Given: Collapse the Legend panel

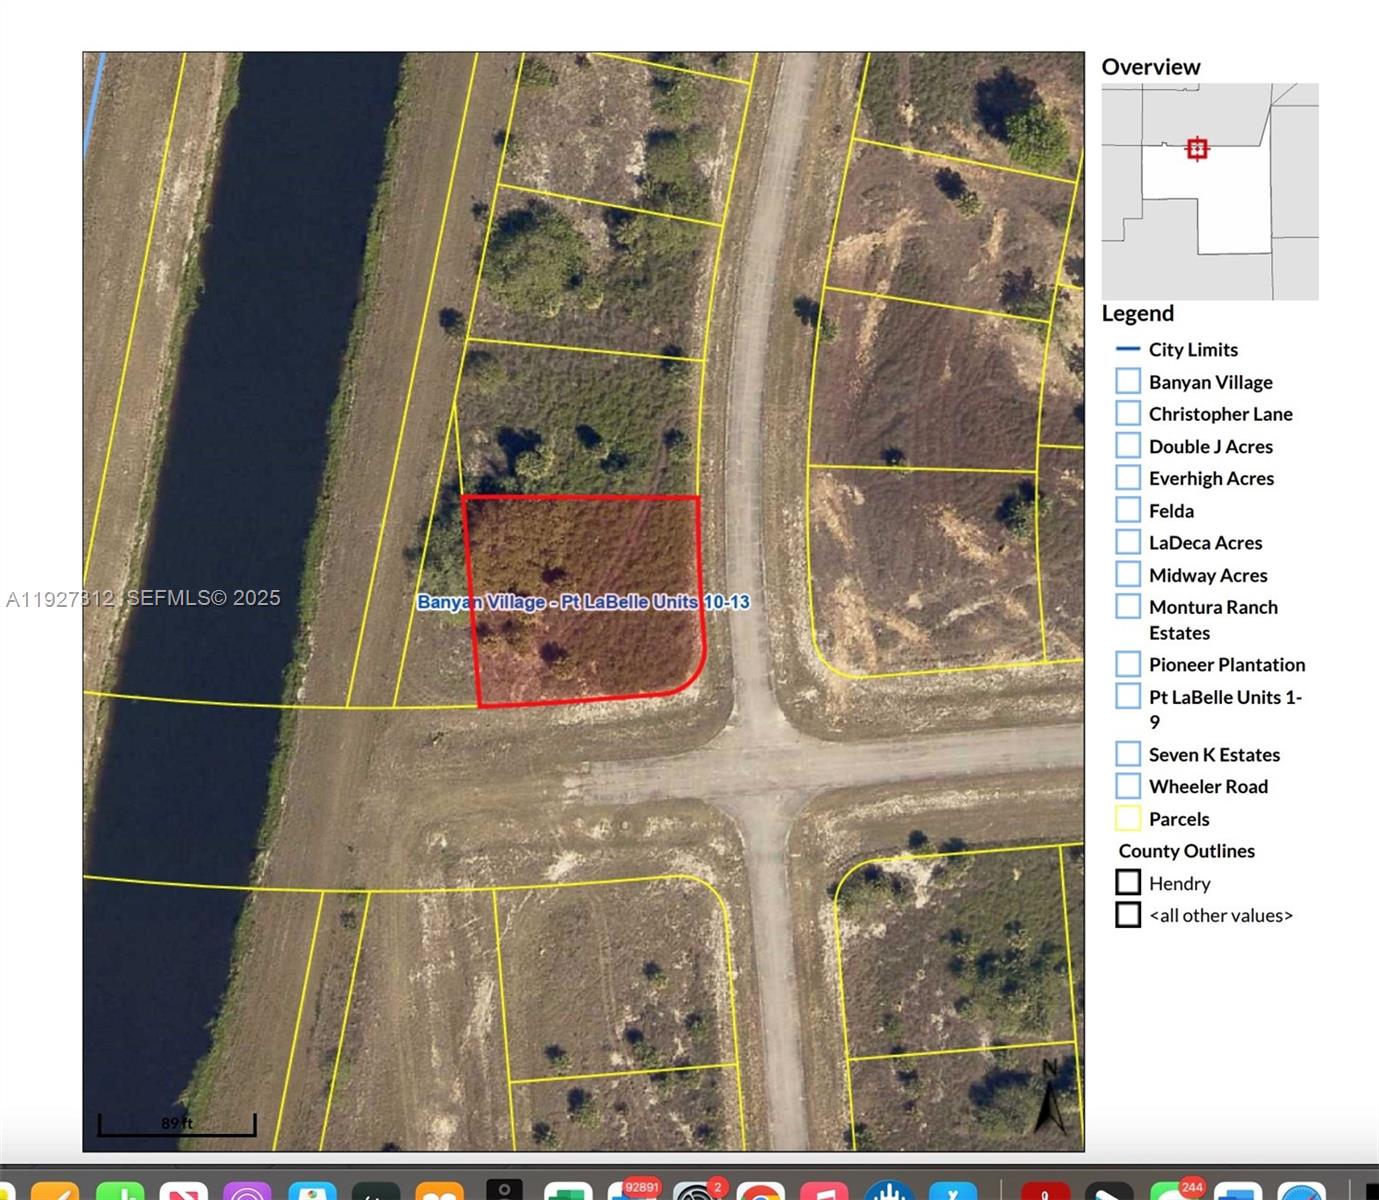Looking at the screenshot, I should pyautogui.click(x=1137, y=313).
